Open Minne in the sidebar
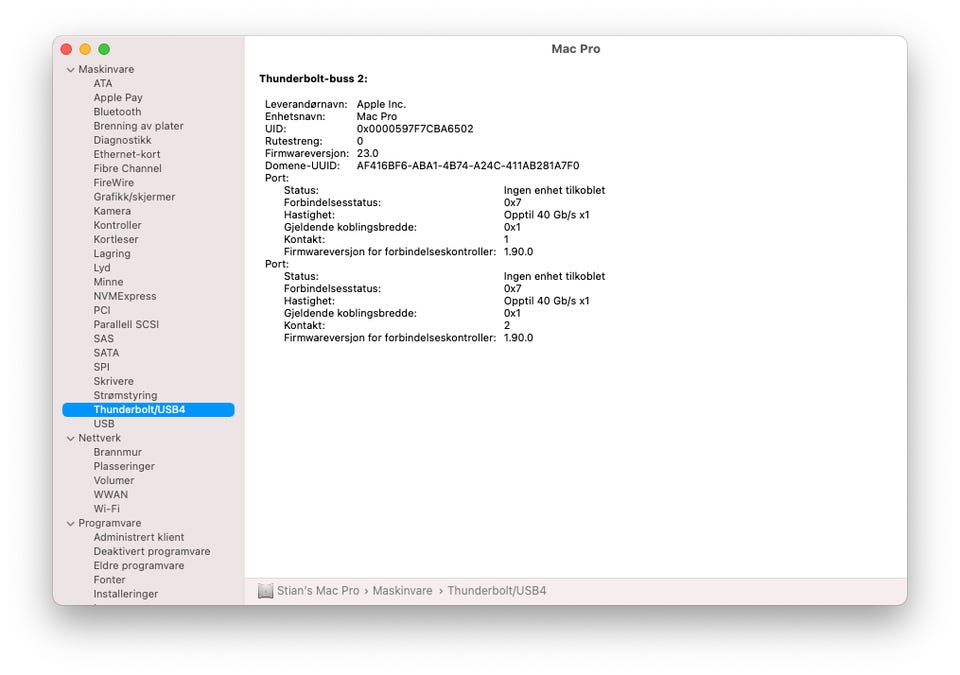Image resolution: width=960 pixels, height=675 pixels. [x=108, y=282]
